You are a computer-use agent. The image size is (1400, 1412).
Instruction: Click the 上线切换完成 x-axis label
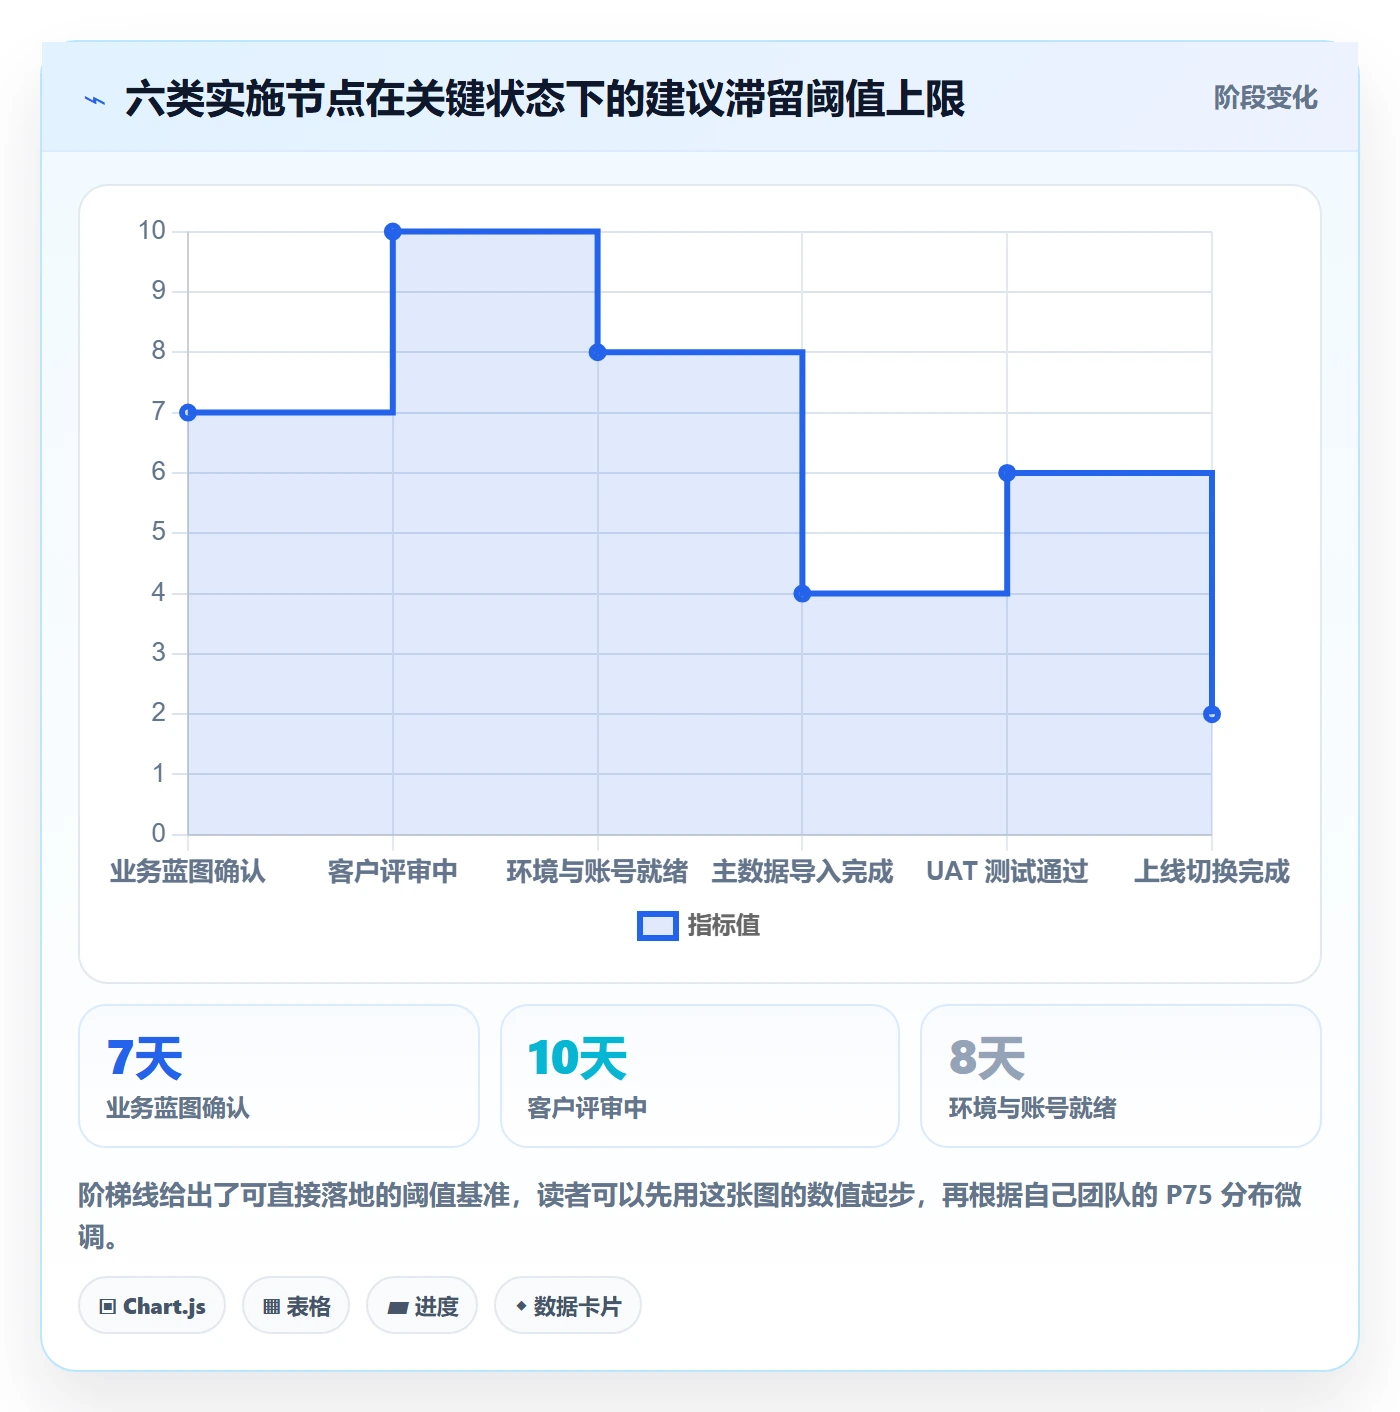coord(1212,871)
